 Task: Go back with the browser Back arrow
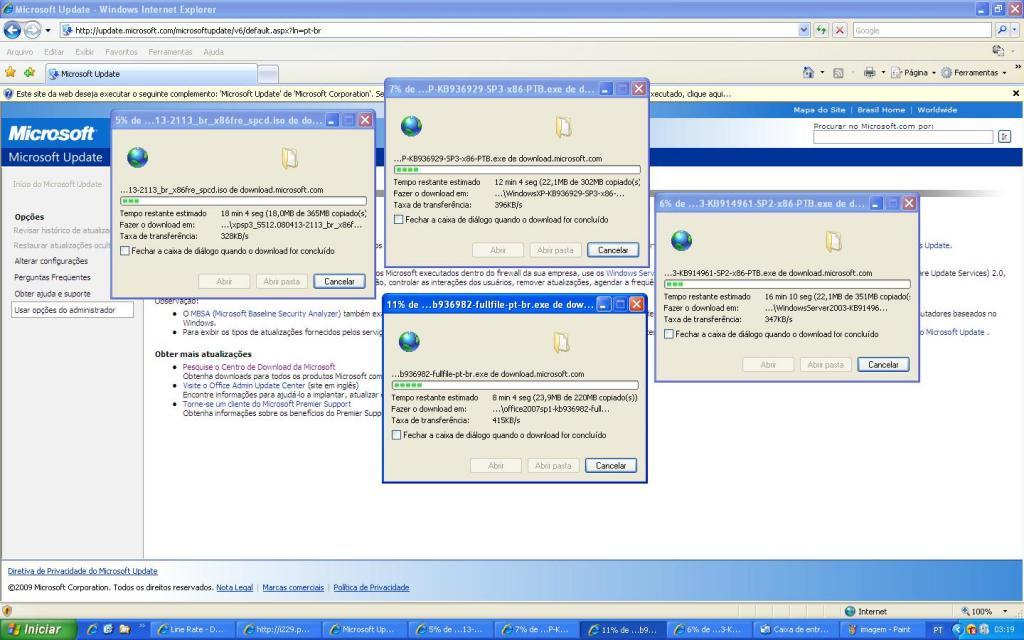point(12,30)
